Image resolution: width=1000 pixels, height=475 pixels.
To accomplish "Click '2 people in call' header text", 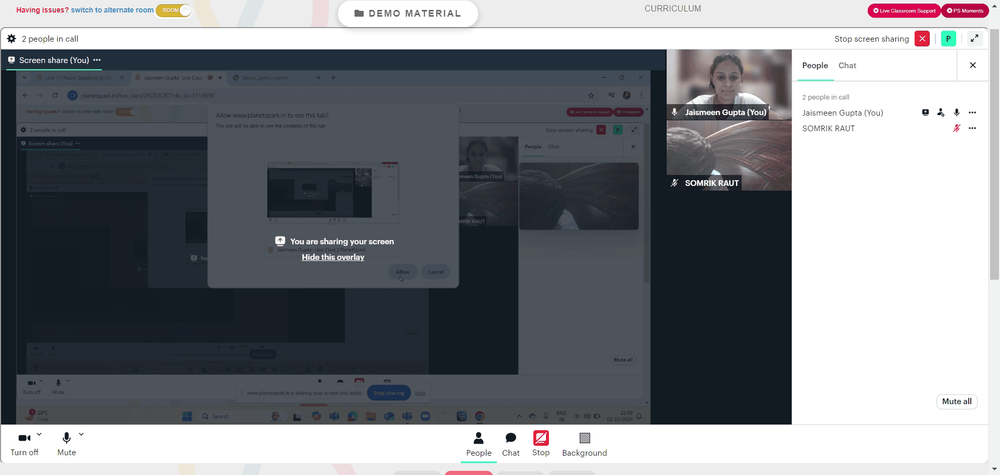I will coord(50,39).
